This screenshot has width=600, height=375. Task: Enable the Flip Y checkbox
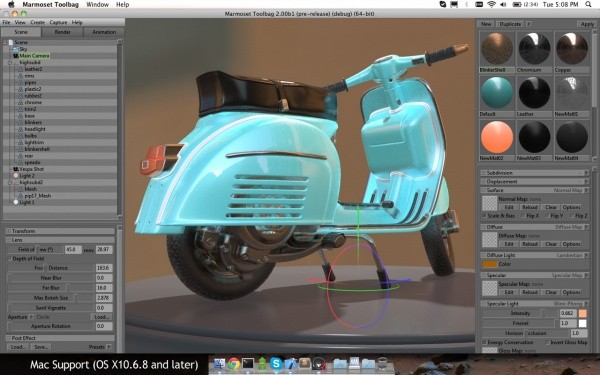click(547, 216)
